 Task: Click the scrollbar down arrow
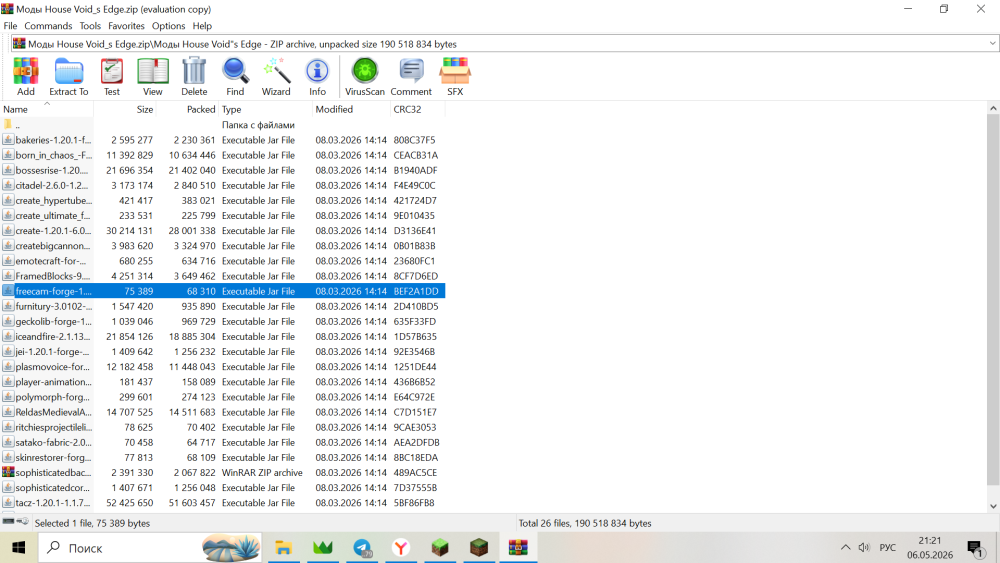[993, 506]
